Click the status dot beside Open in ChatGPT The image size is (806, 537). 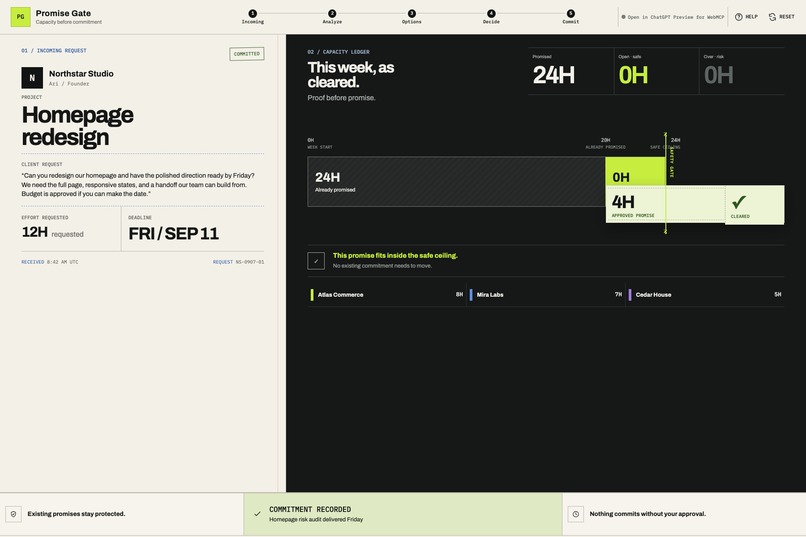coord(624,17)
